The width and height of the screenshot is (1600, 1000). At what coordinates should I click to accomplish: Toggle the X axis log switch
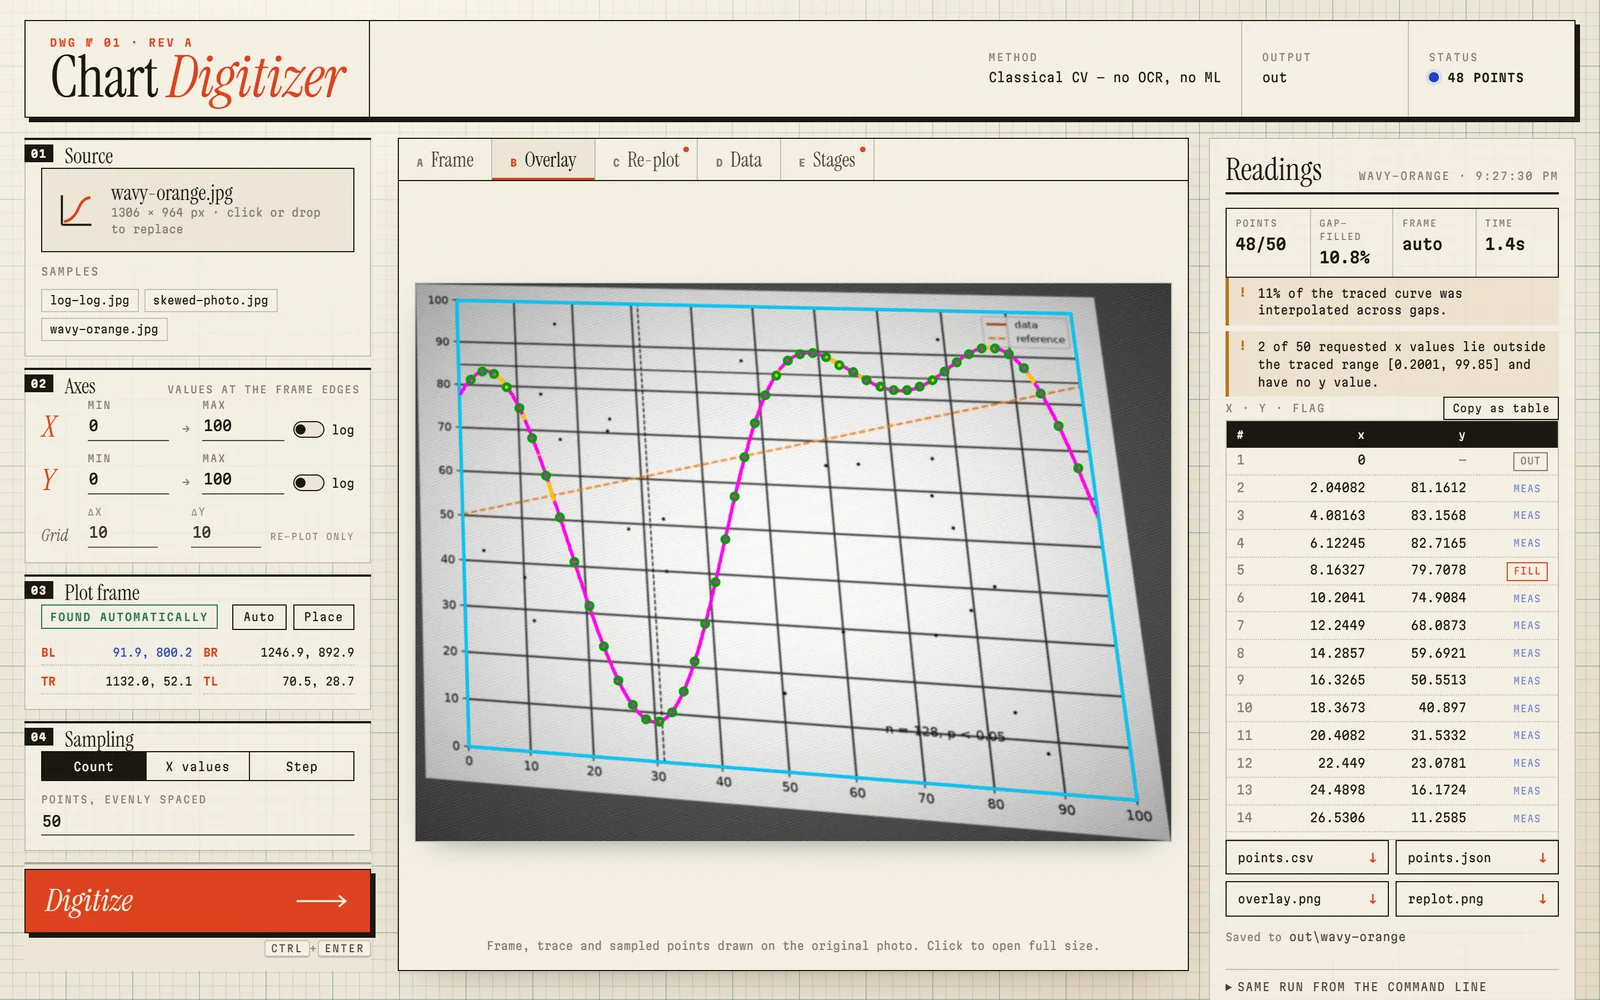coord(308,429)
